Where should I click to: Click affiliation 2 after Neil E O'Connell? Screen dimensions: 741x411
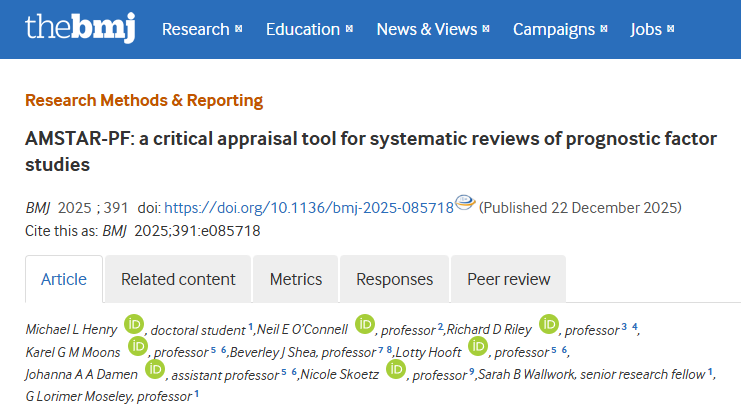click(440, 326)
